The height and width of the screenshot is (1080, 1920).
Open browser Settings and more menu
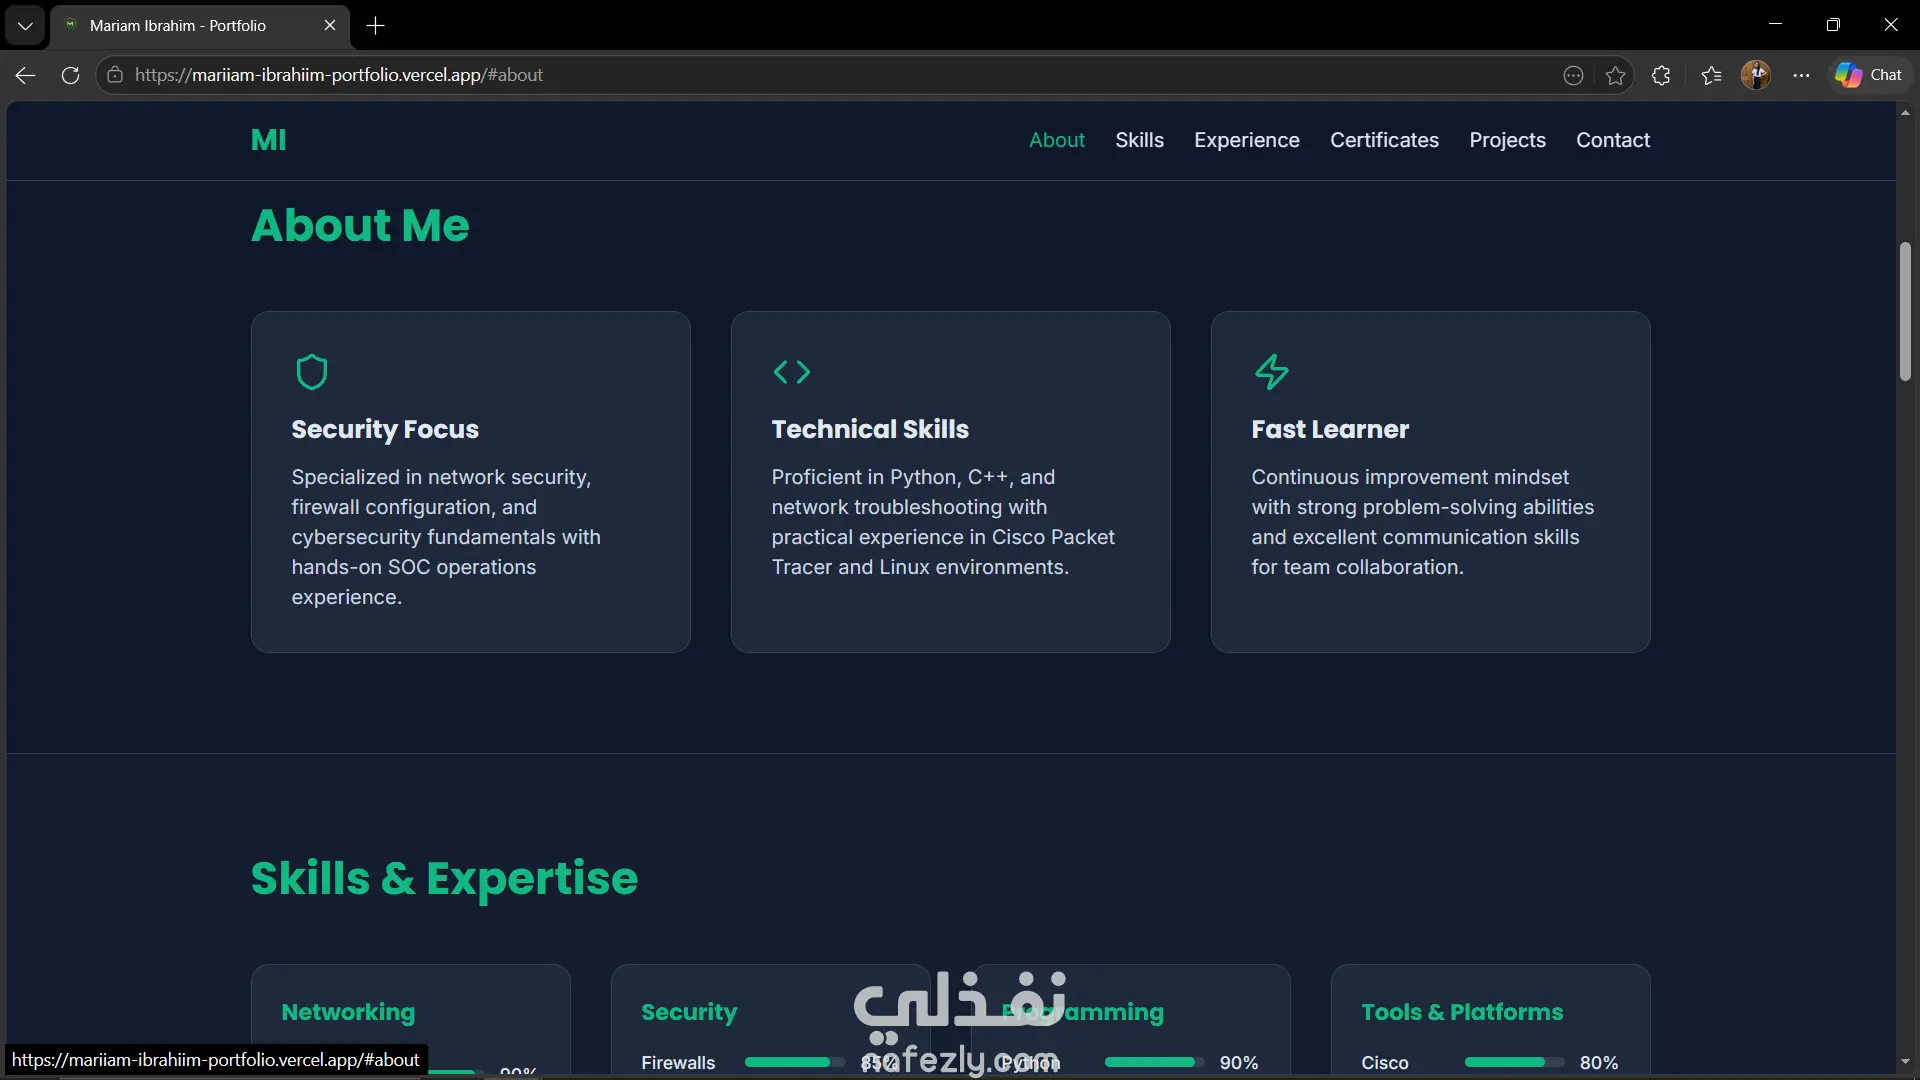[1801, 75]
